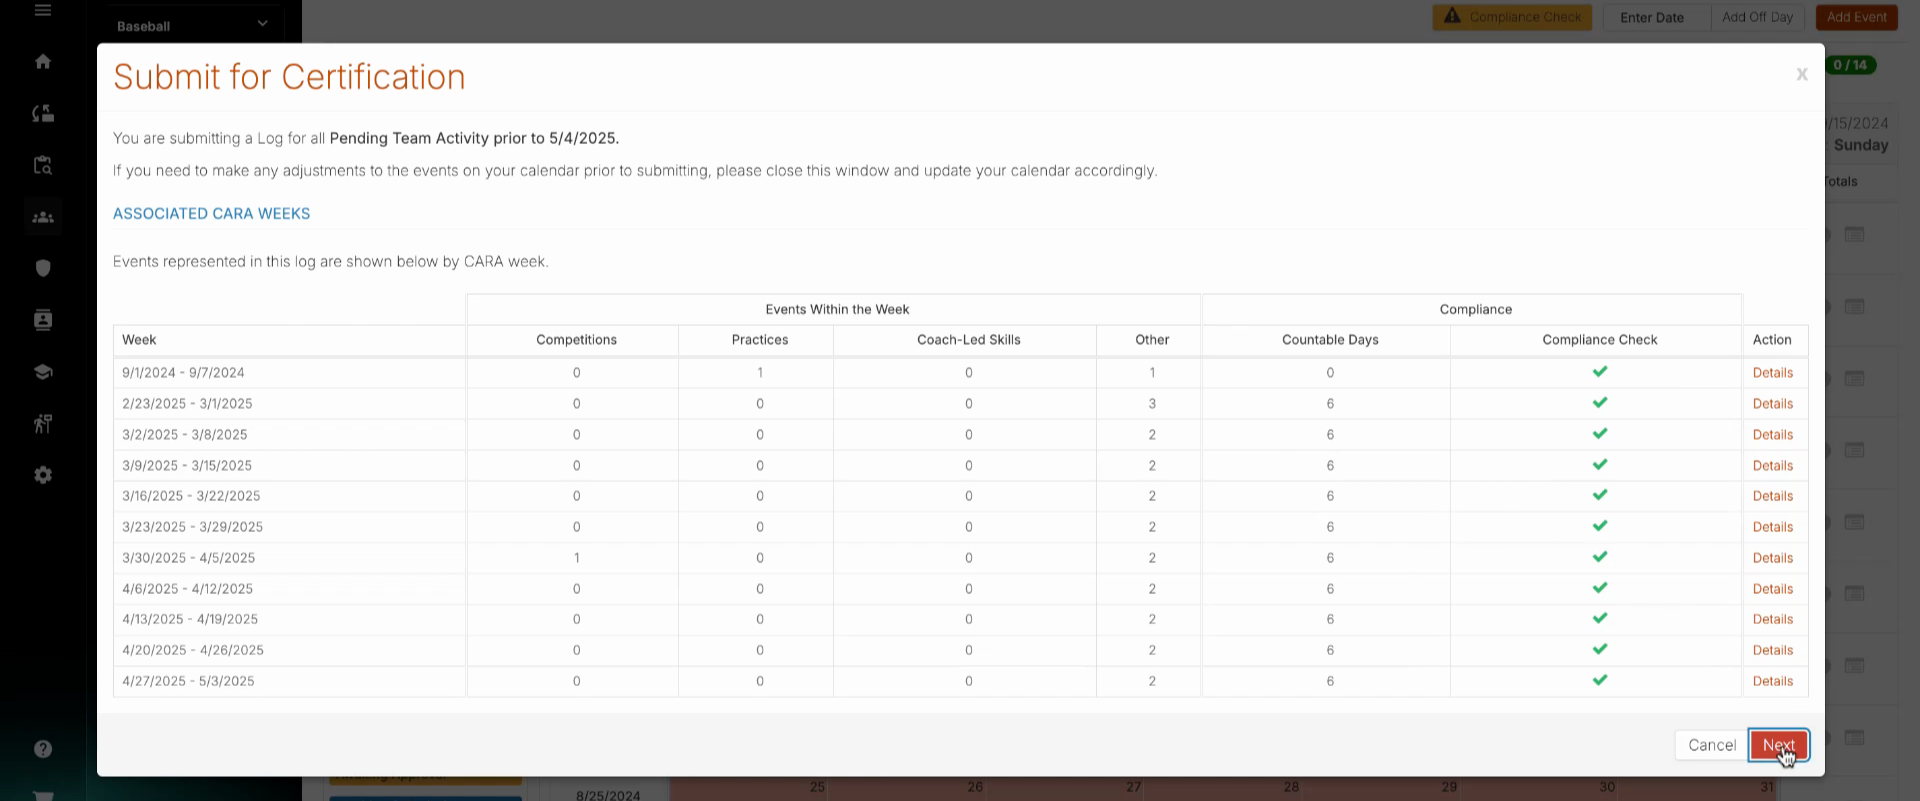Open Details for week 4/20/2025 - 4/26/2025

[1773, 650]
